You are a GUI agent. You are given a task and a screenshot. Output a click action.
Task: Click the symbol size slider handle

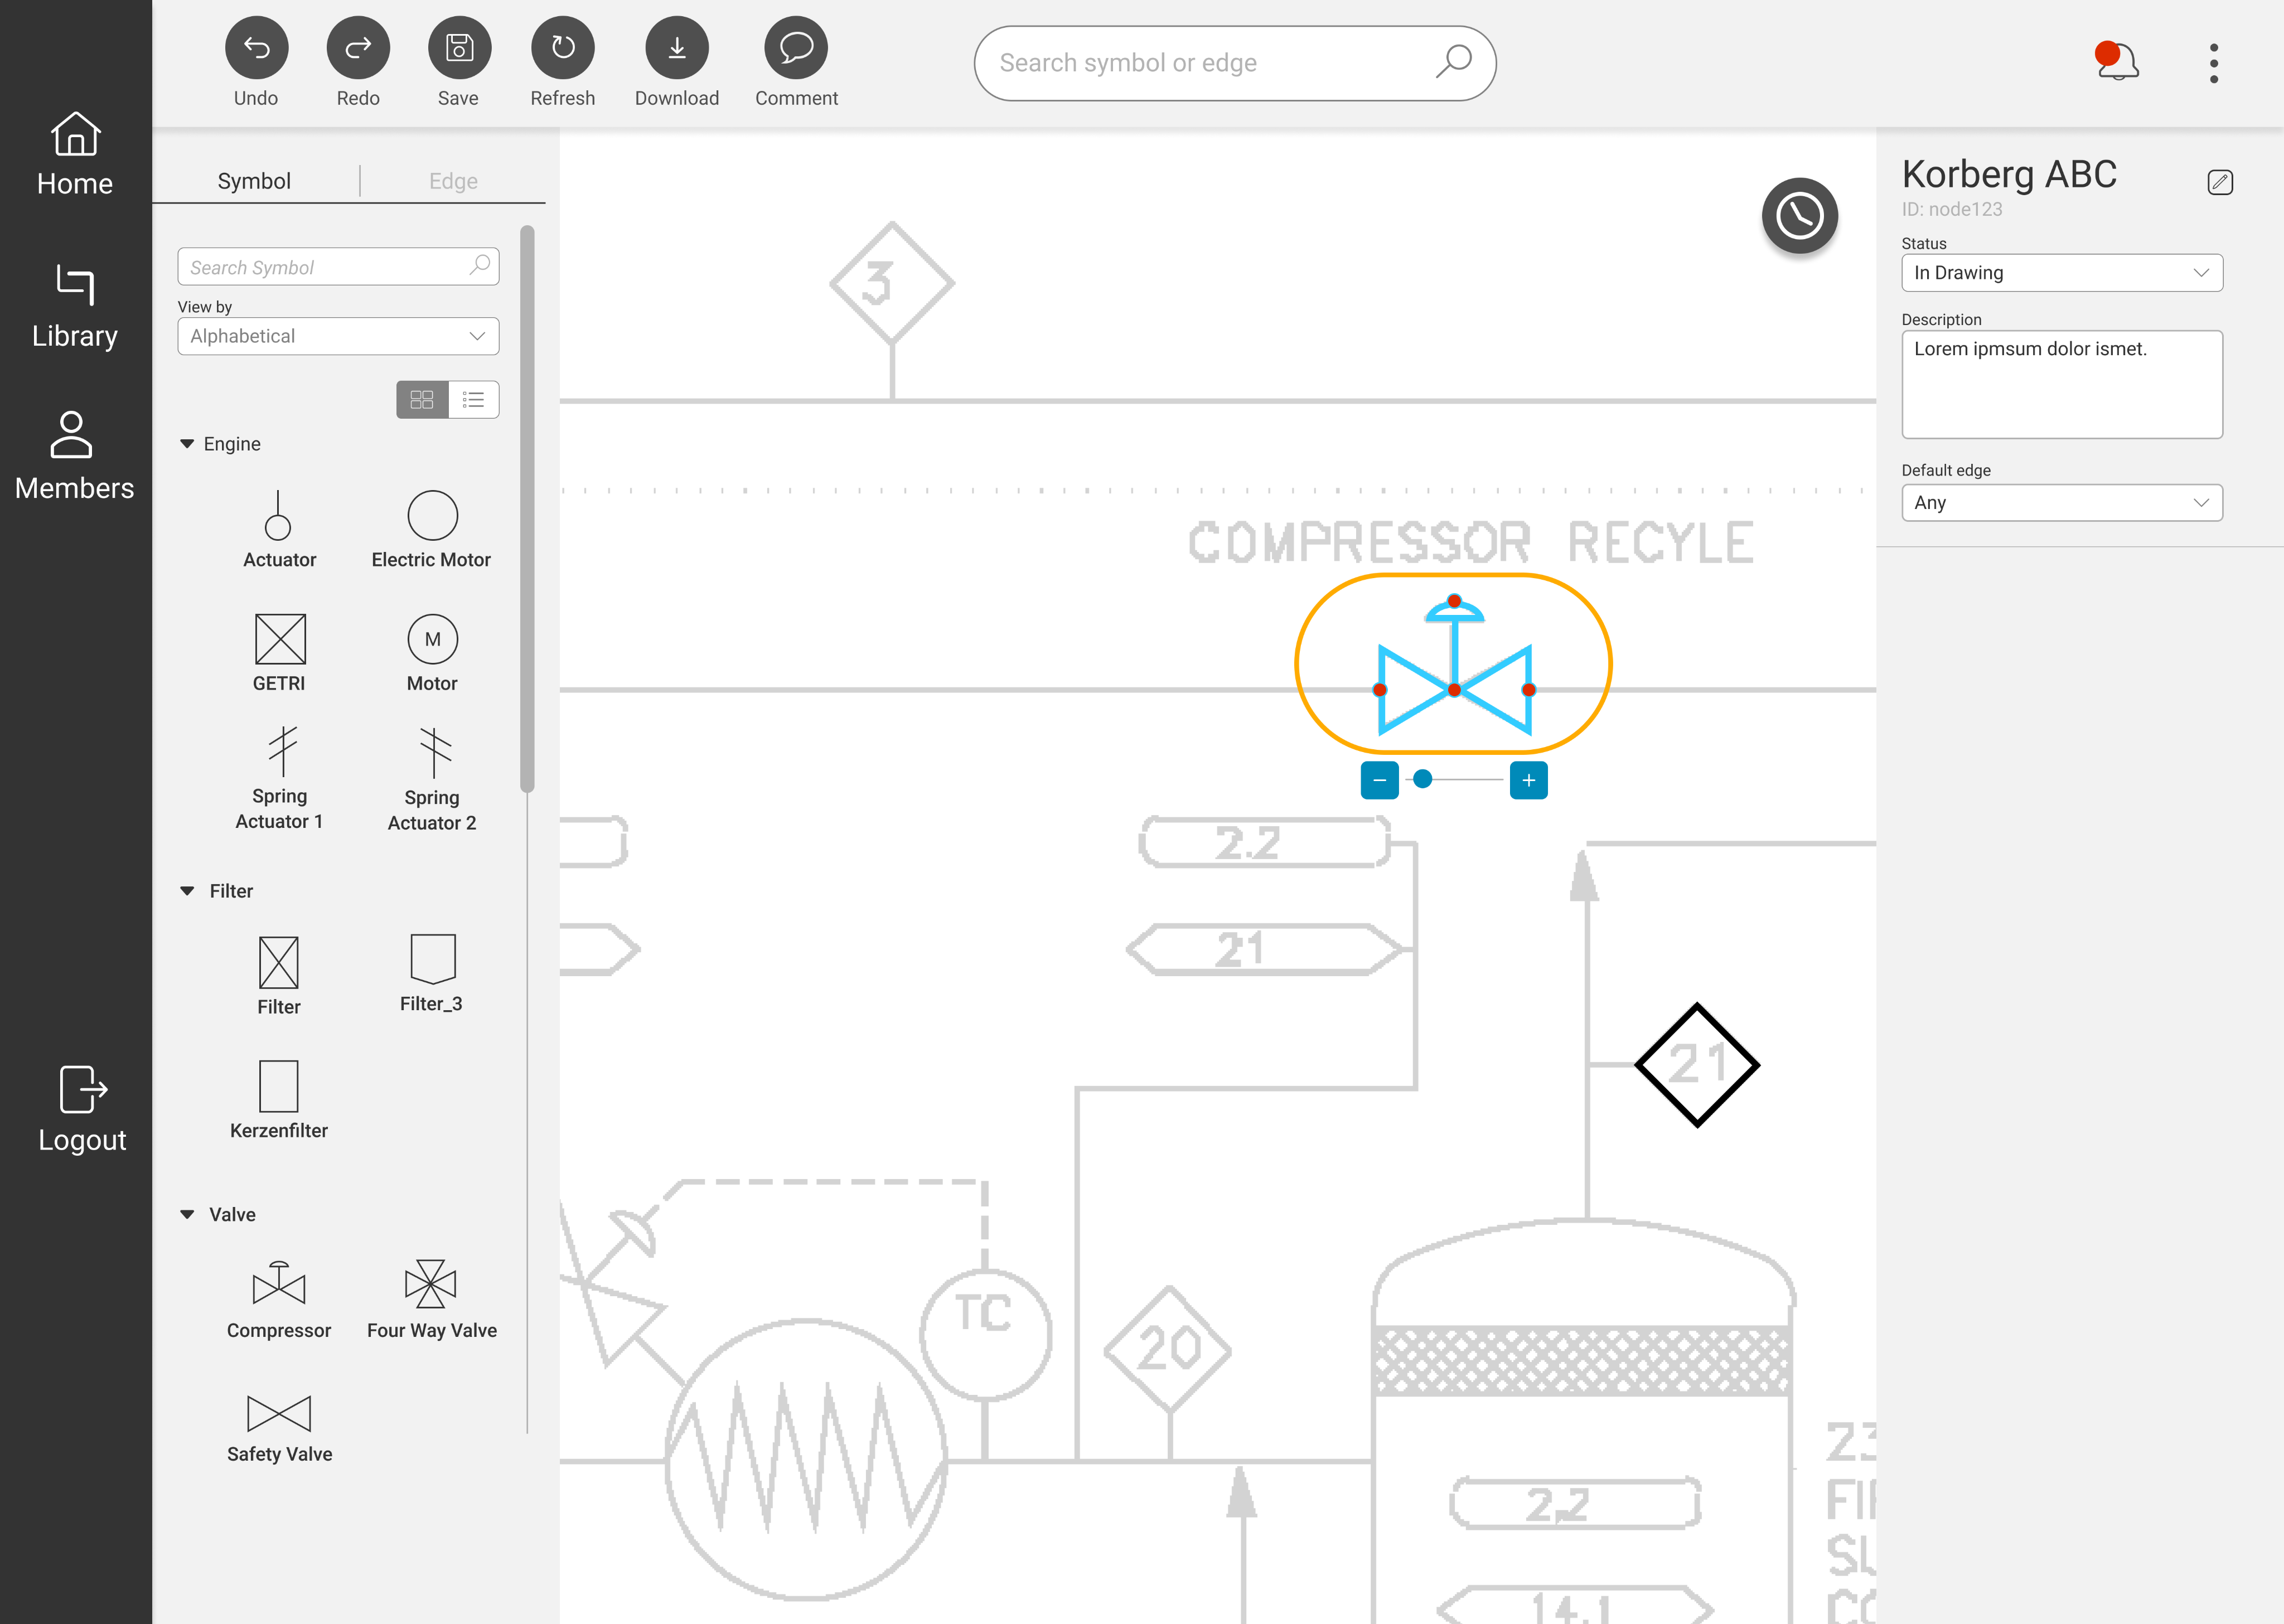coord(1422,779)
